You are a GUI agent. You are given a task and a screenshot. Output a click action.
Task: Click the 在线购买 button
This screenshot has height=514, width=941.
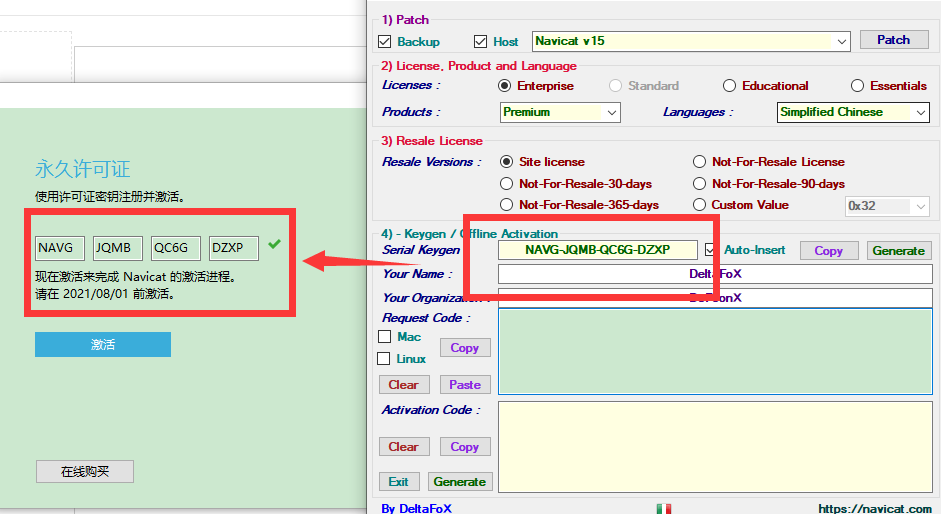(85, 471)
